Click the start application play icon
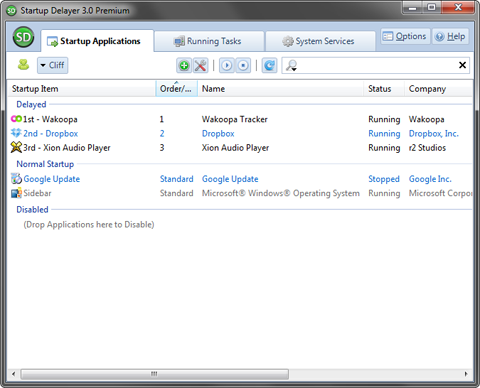Screen dimensions: 480x388 227,65
